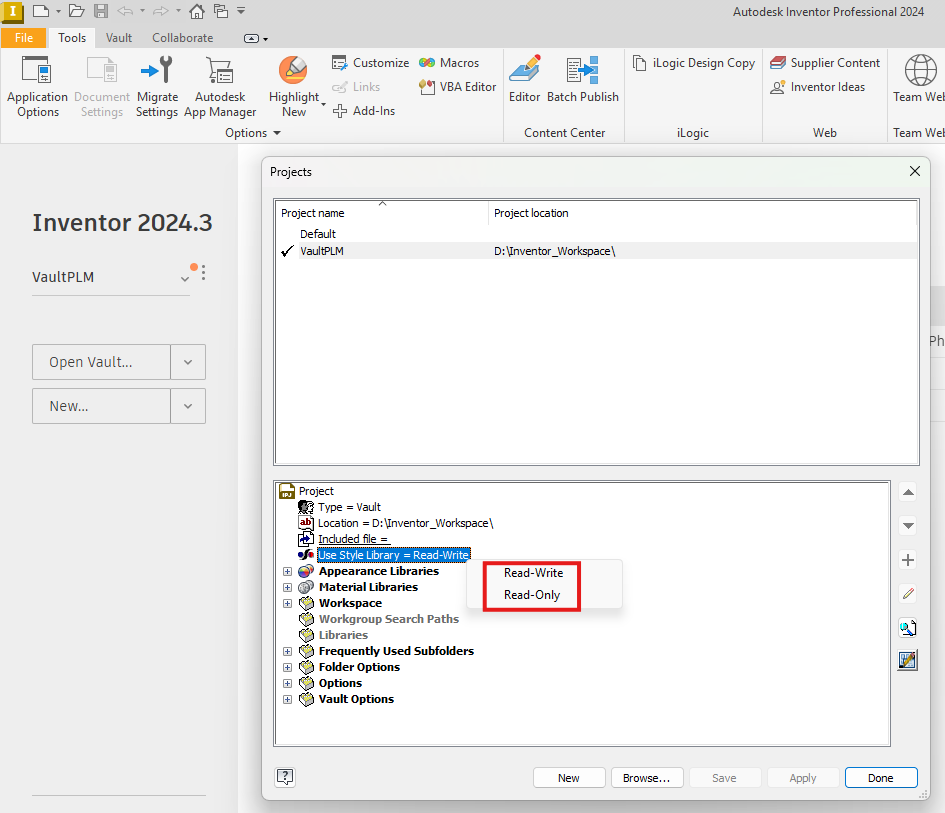The height and width of the screenshot is (813, 945).
Task: Click the Home icon in quick access toolbar
Action: point(196,11)
